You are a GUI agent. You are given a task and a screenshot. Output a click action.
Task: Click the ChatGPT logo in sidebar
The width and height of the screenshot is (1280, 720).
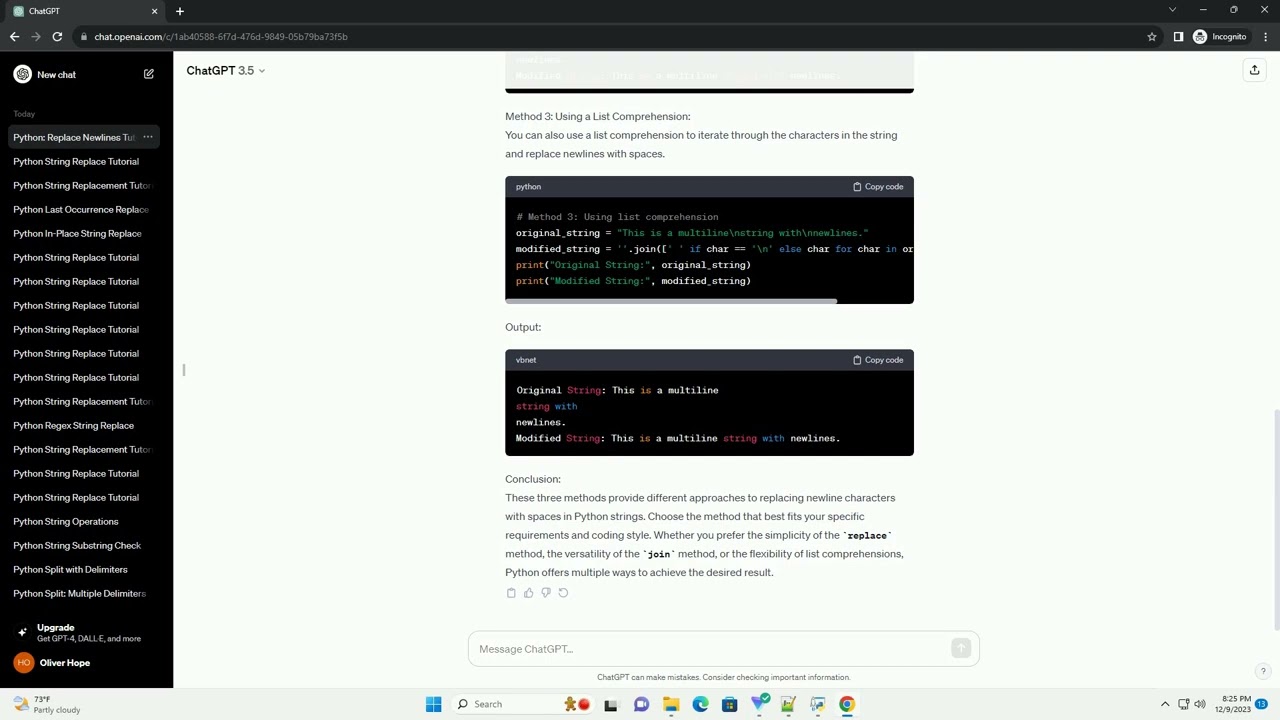tap(23, 74)
